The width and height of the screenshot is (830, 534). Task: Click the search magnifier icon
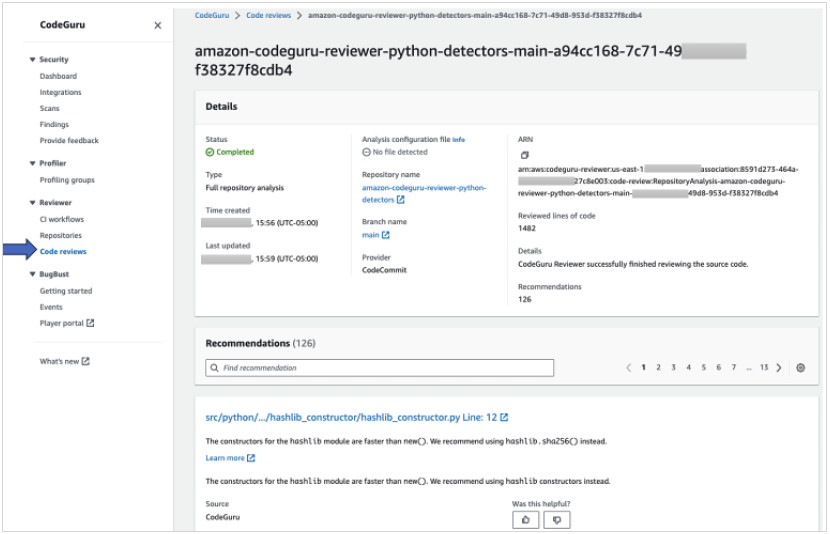[214, 368]
